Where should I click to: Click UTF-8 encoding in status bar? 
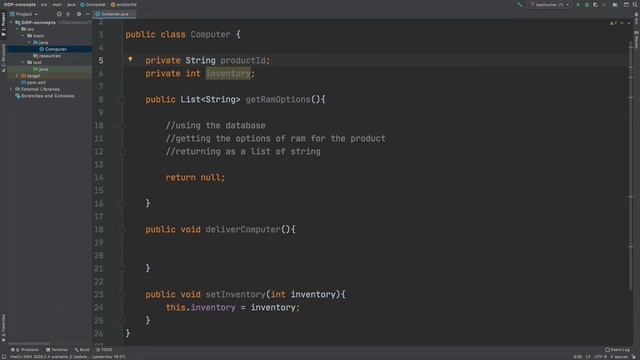point(600,357)
